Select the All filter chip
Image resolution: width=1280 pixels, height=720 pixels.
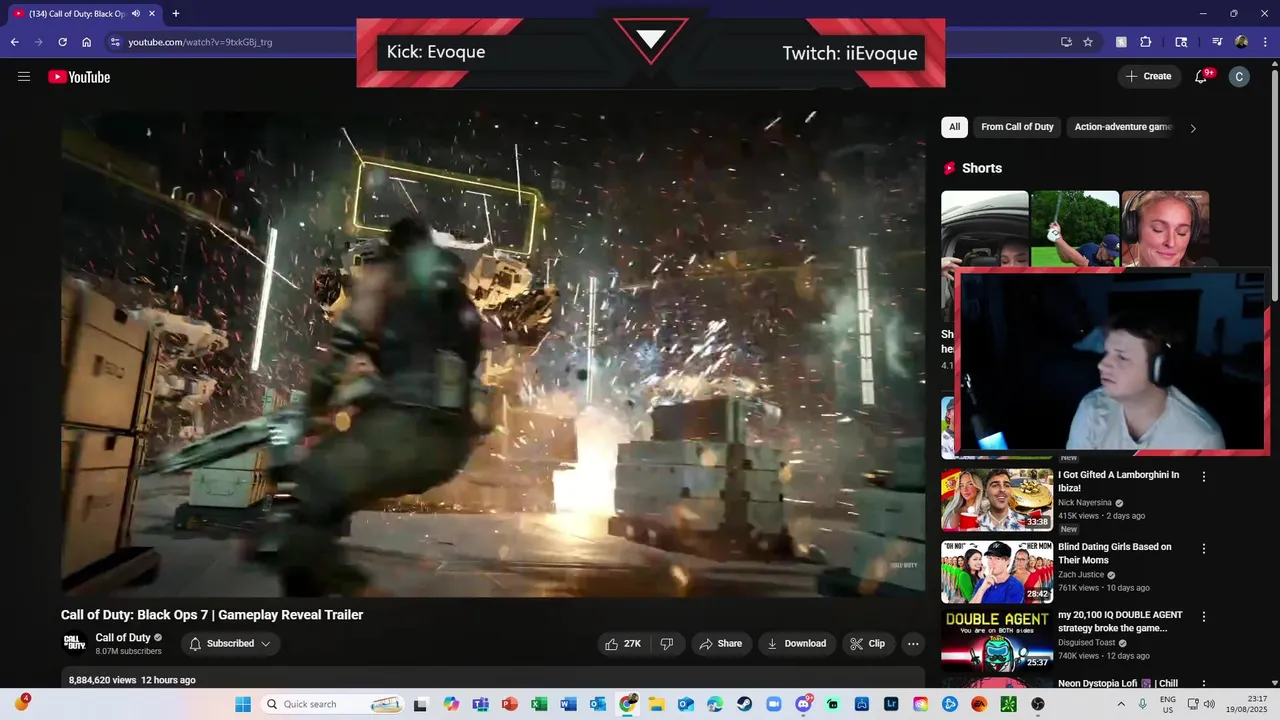954,127
